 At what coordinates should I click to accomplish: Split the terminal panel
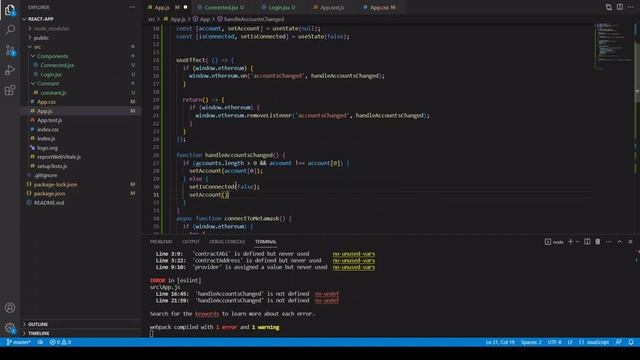coord(587,242)
